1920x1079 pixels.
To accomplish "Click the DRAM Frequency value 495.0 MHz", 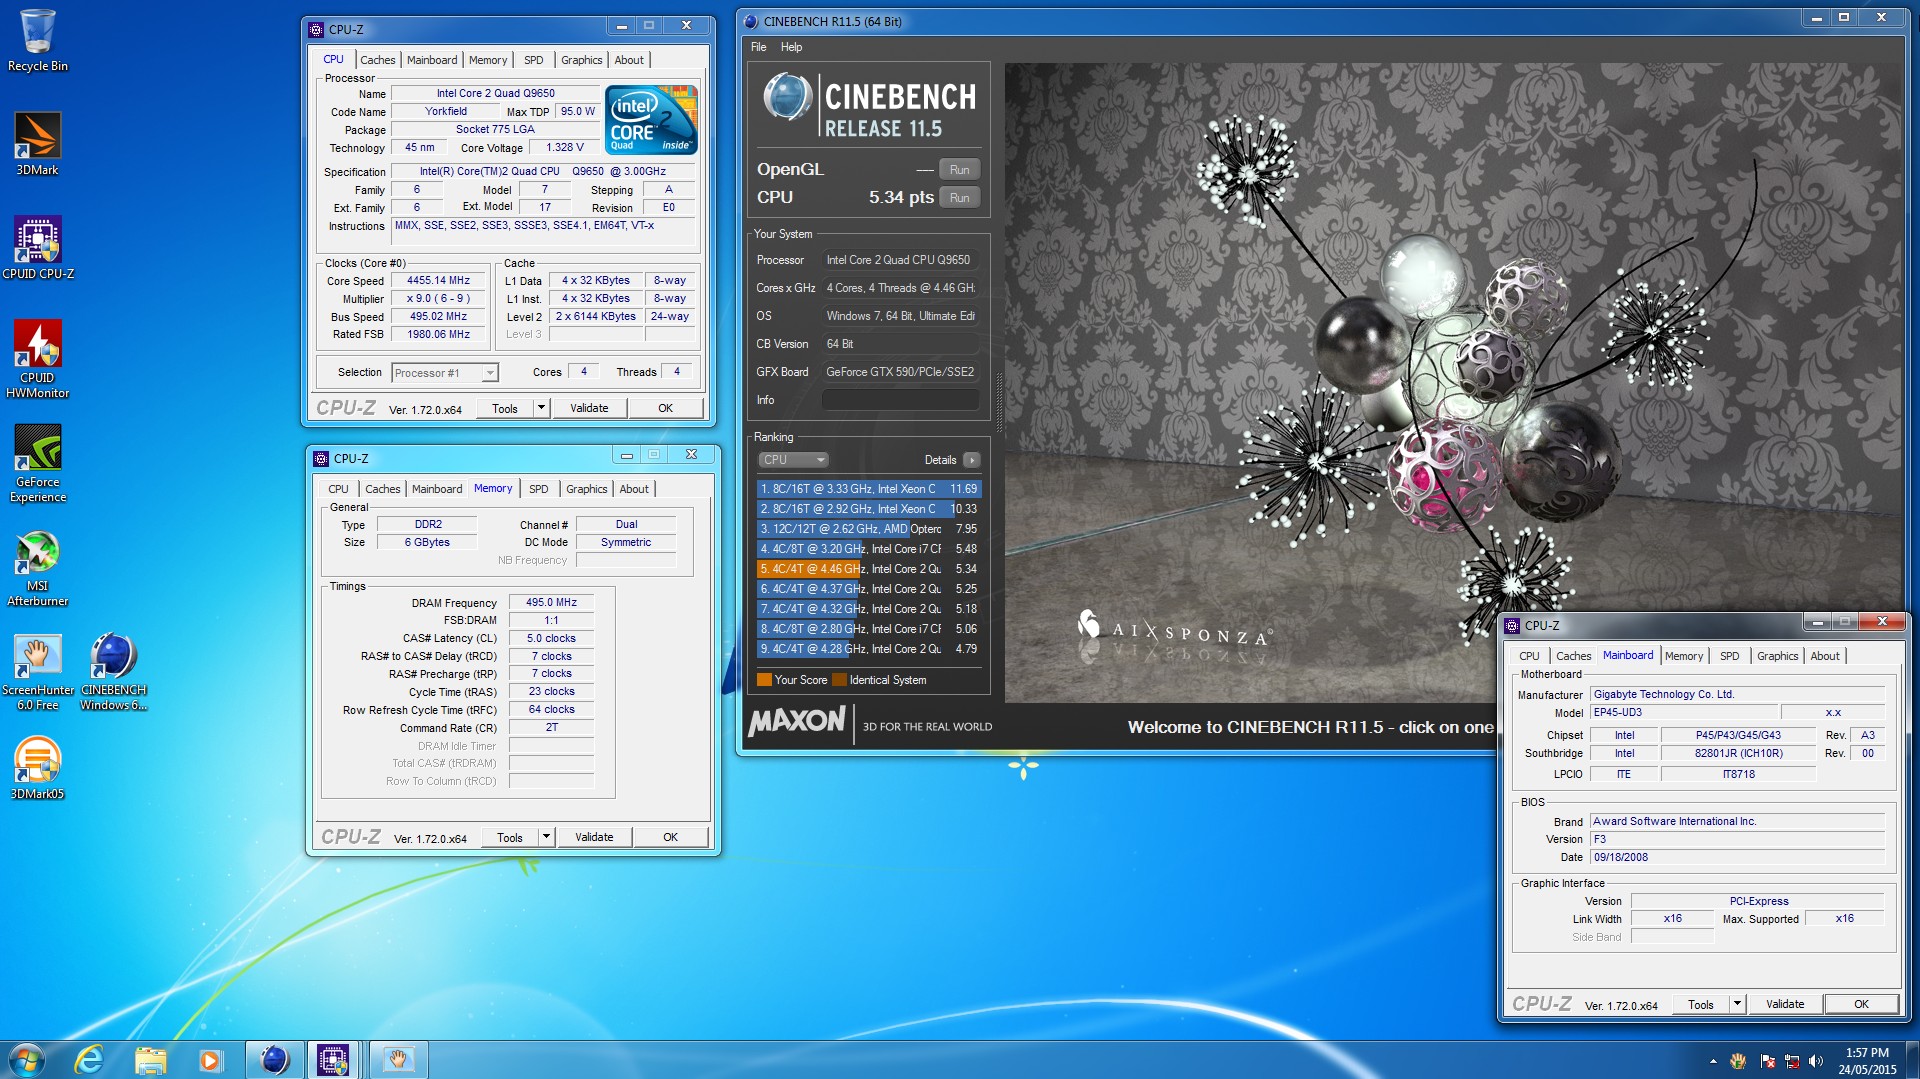I will point(551,602).
